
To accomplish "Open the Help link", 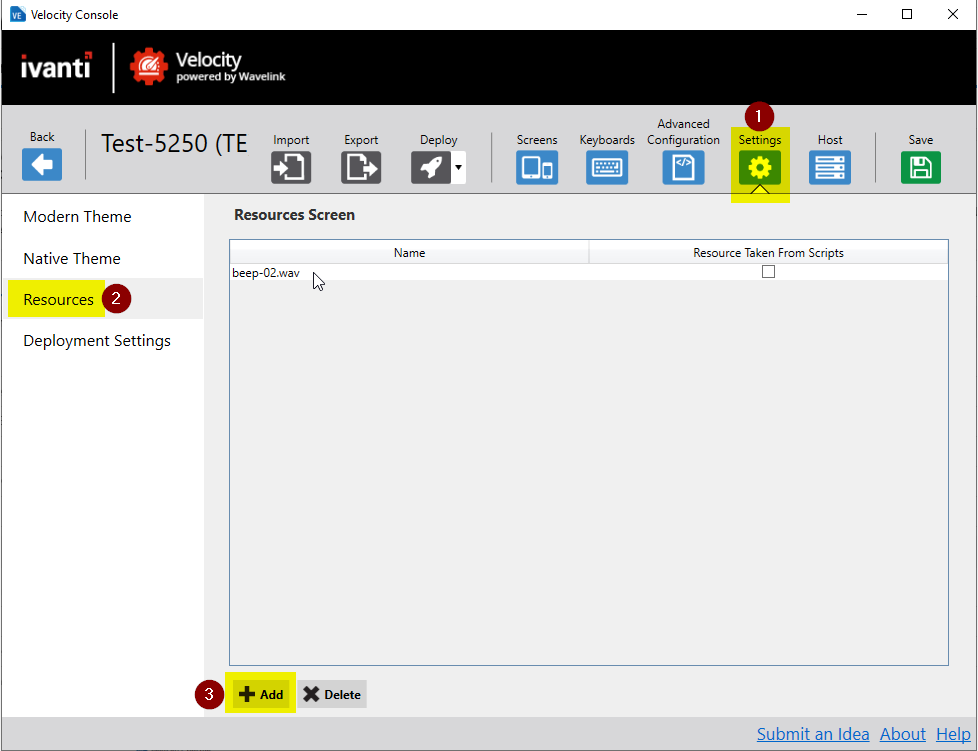I will [953, 734].
